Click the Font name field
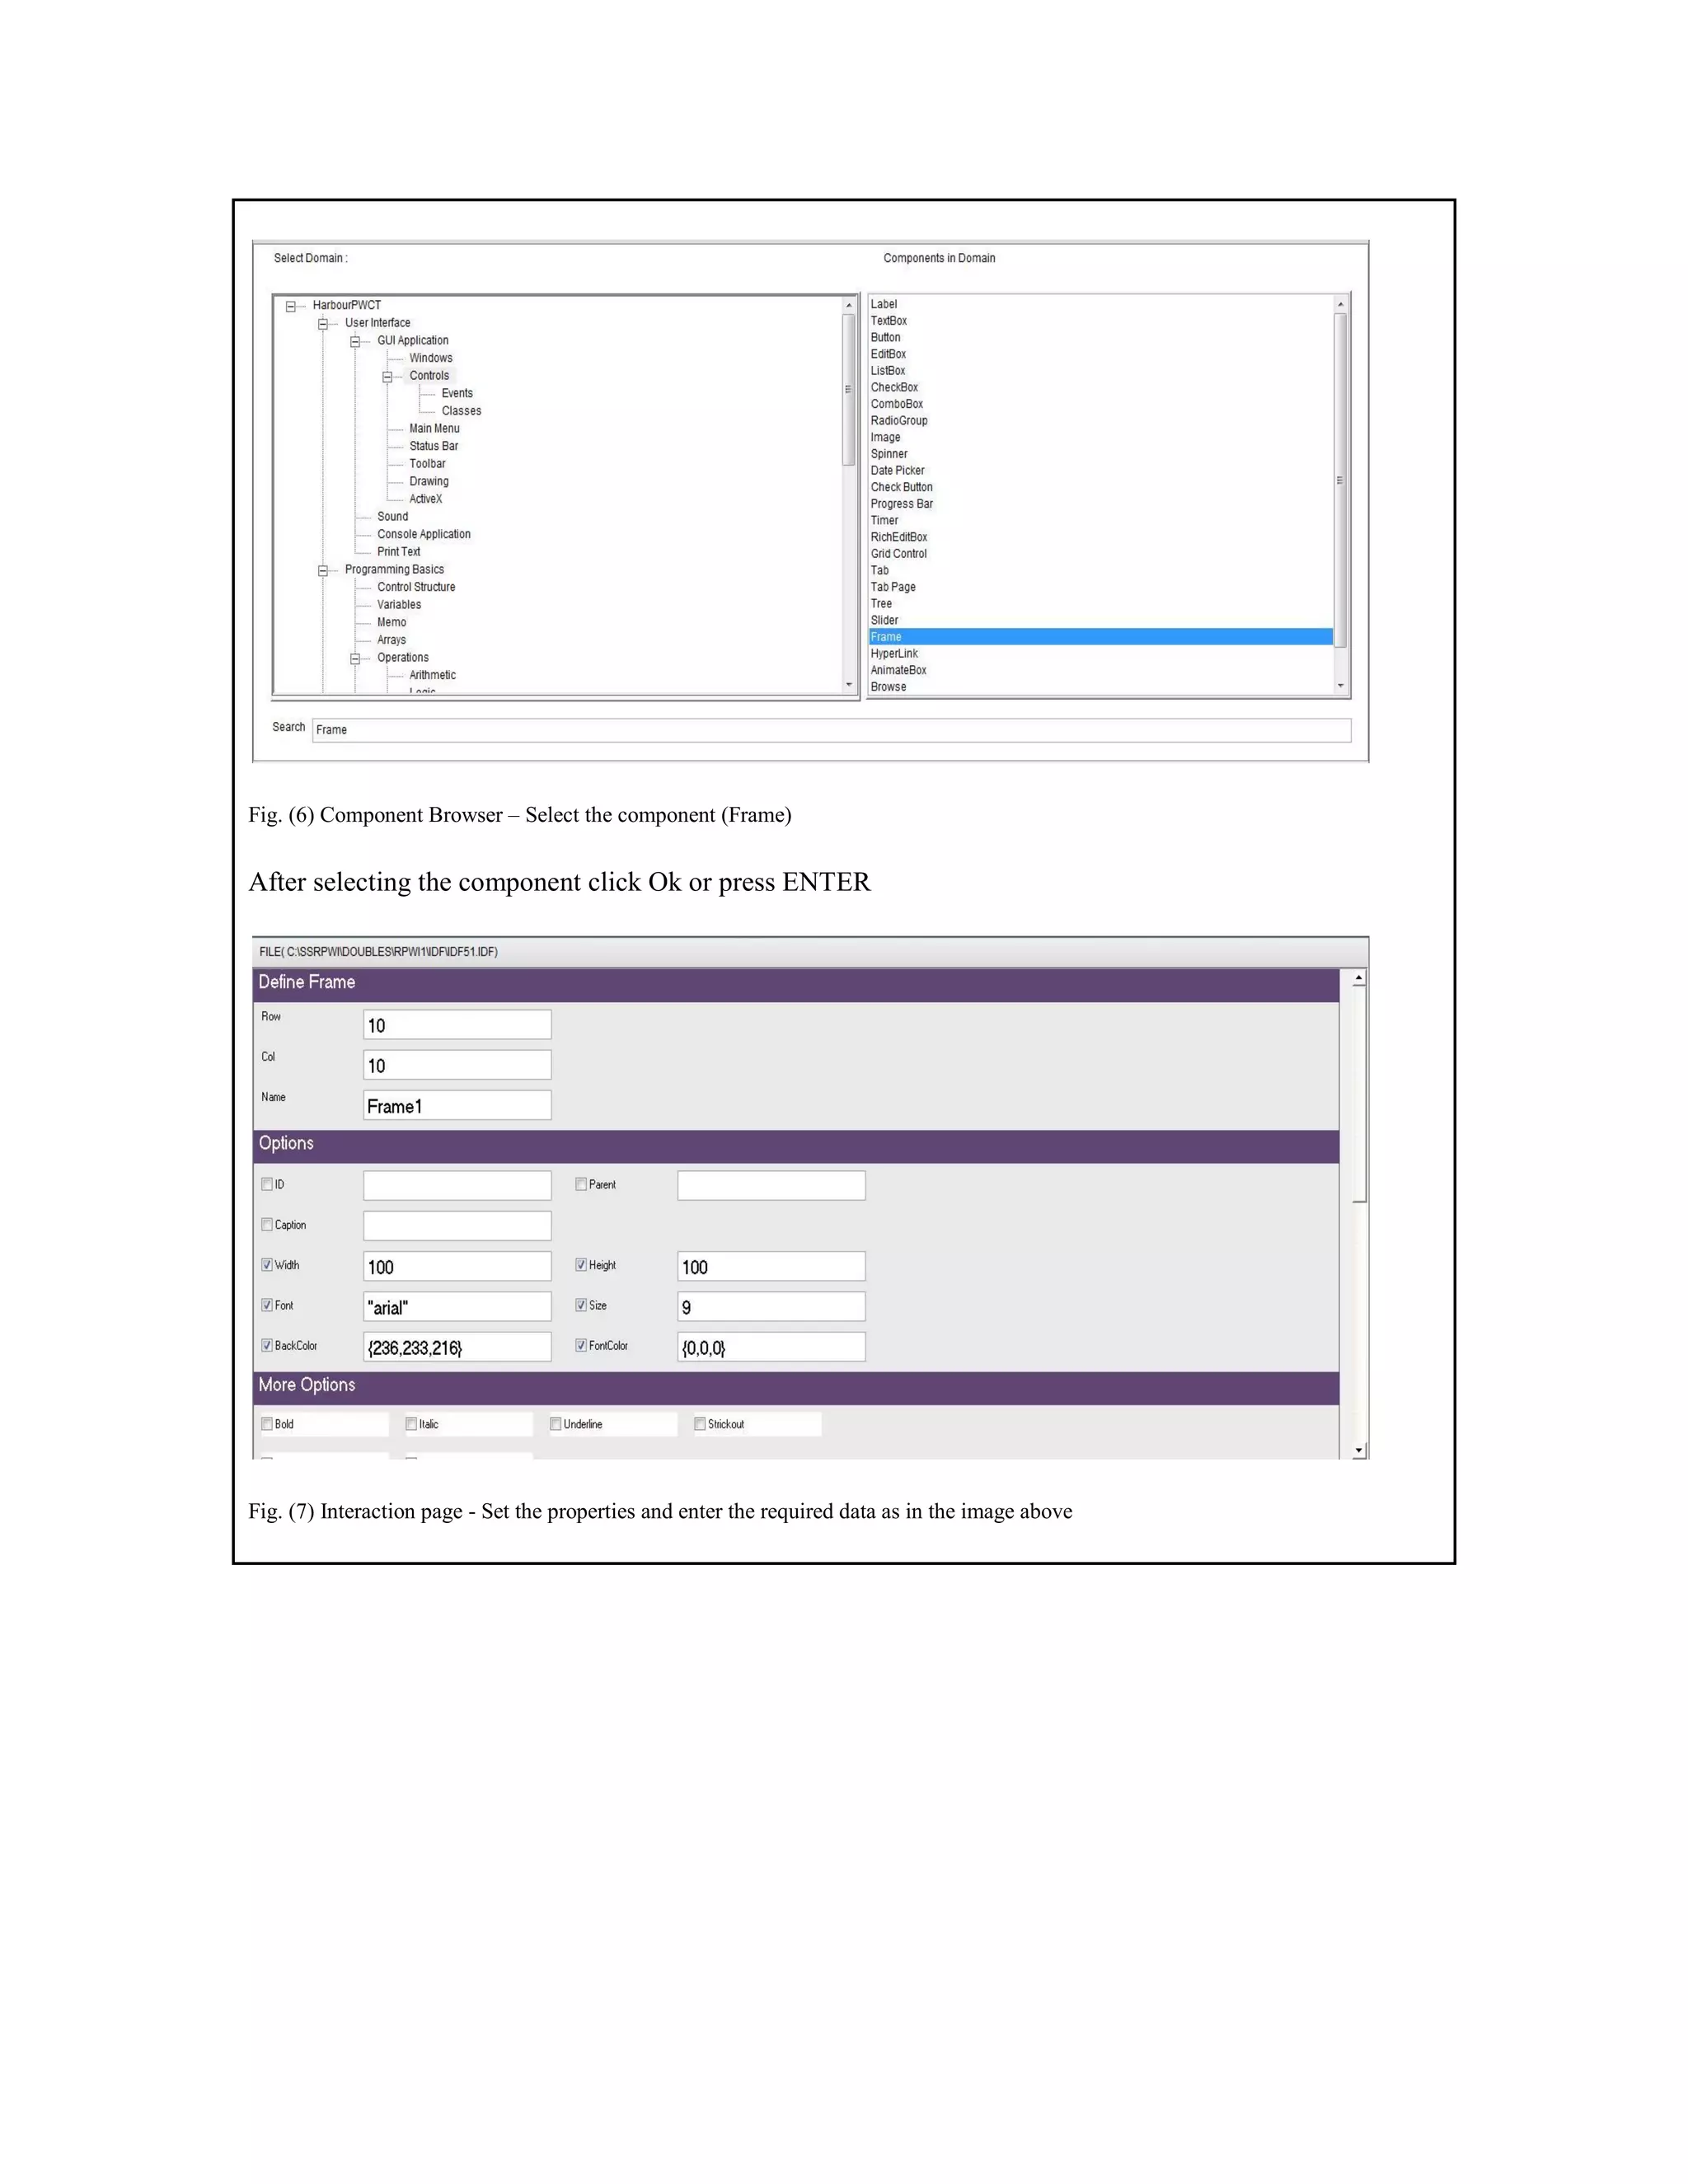1688x2184 pixels. coord(457,1306)
